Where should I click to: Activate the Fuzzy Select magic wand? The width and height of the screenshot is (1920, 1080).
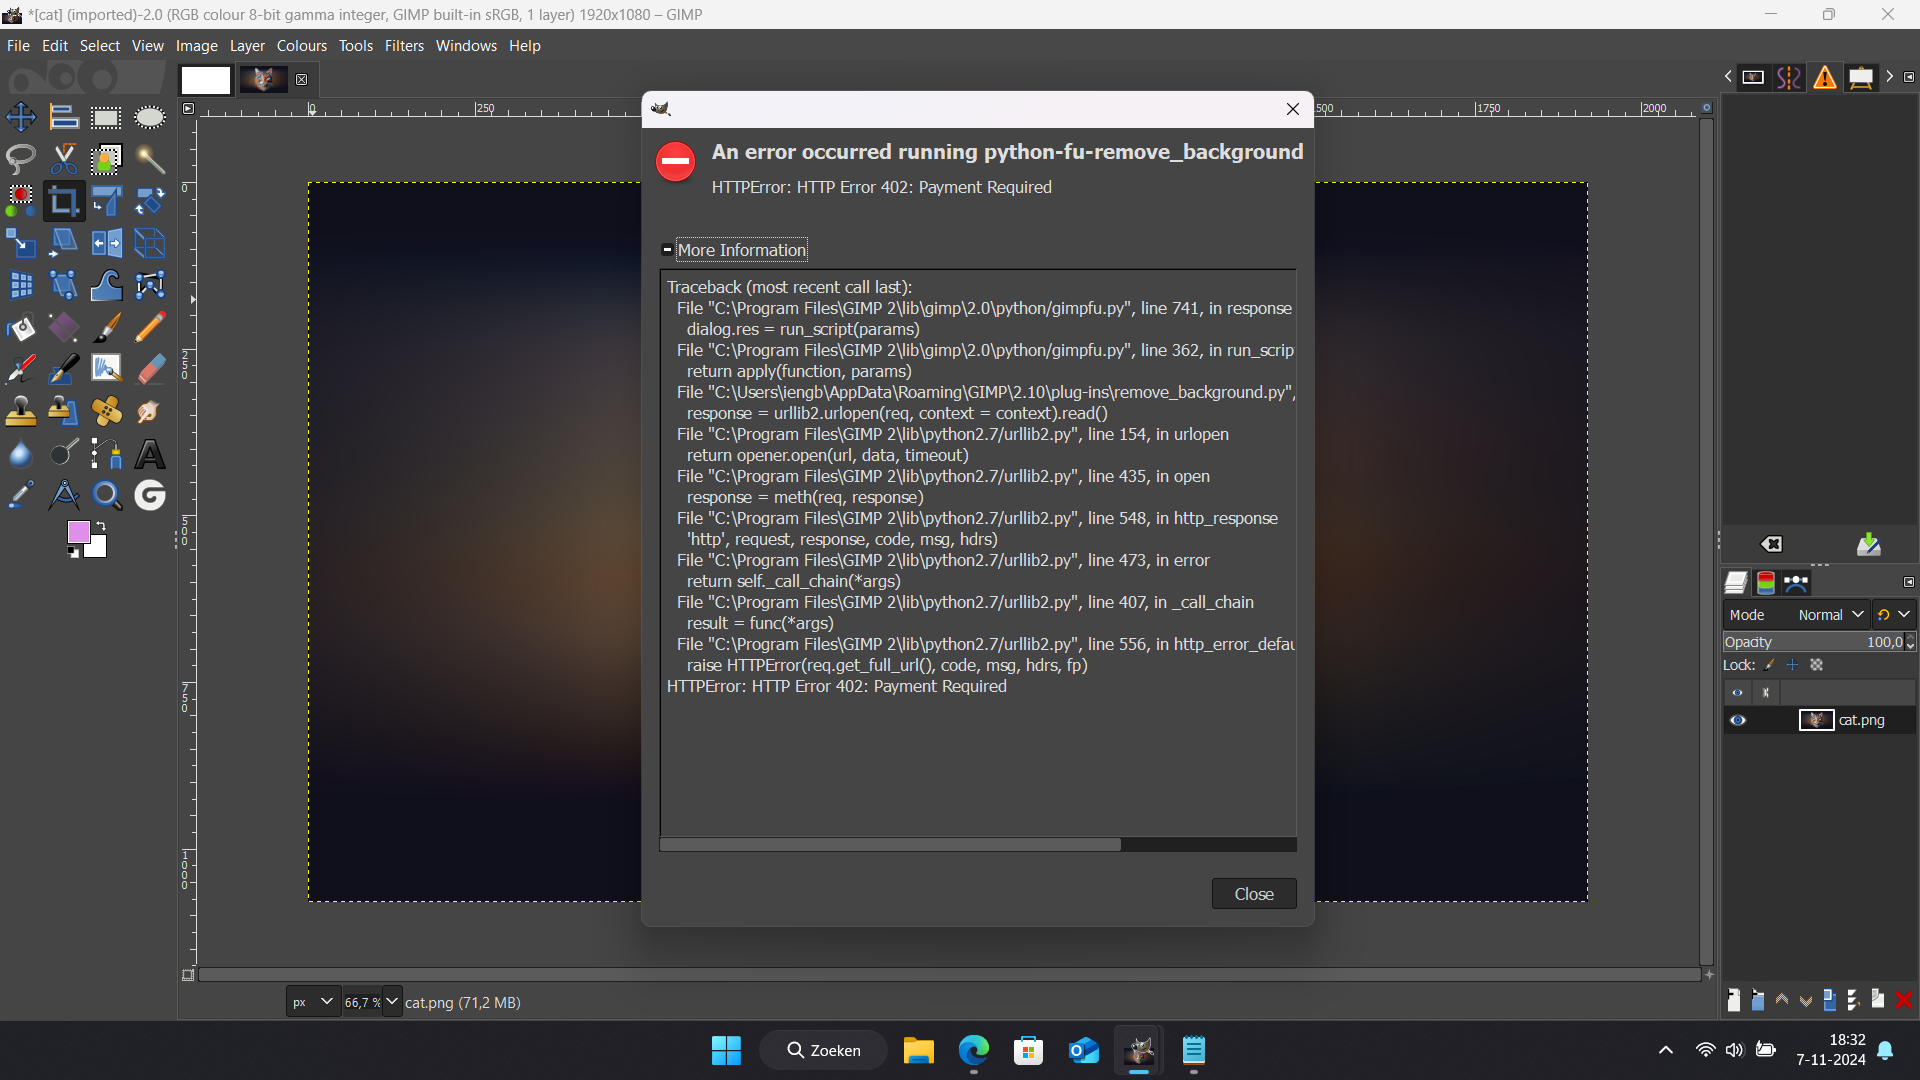[x=150, y=159]
